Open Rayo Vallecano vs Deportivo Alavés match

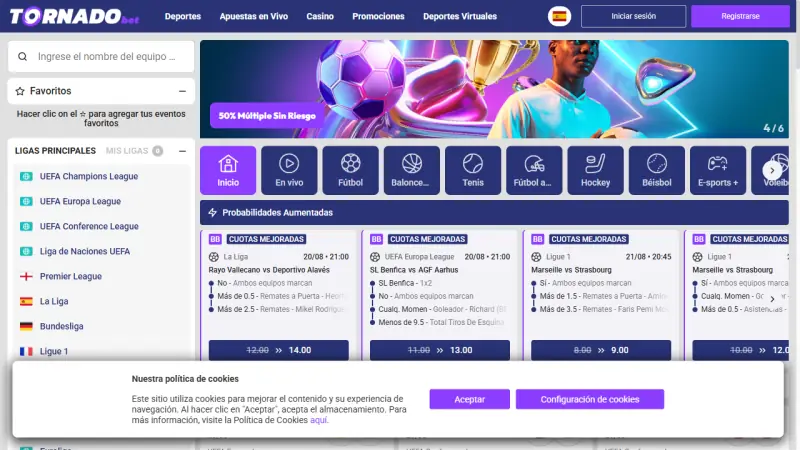coord(269,270)
